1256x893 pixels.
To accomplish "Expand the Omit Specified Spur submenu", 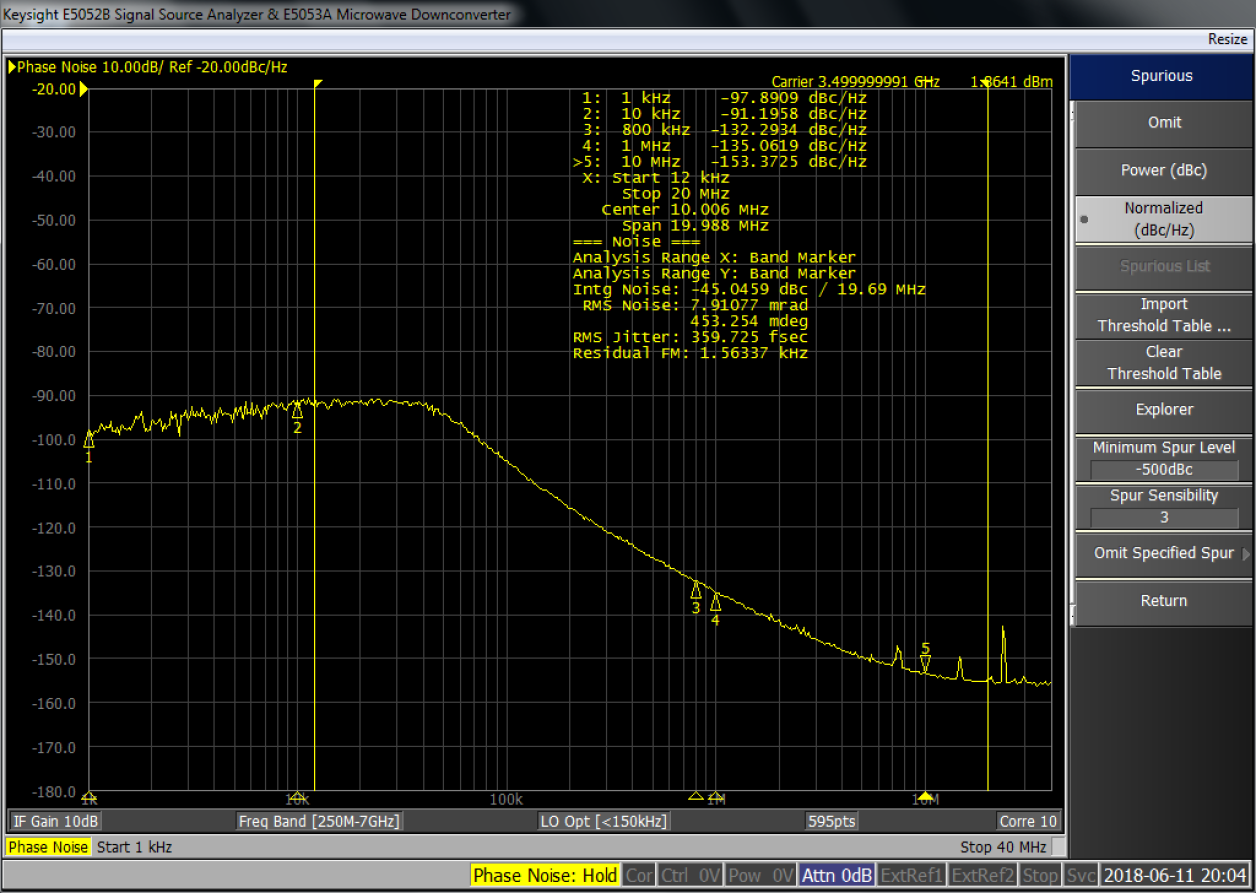I will (1163, 553).
